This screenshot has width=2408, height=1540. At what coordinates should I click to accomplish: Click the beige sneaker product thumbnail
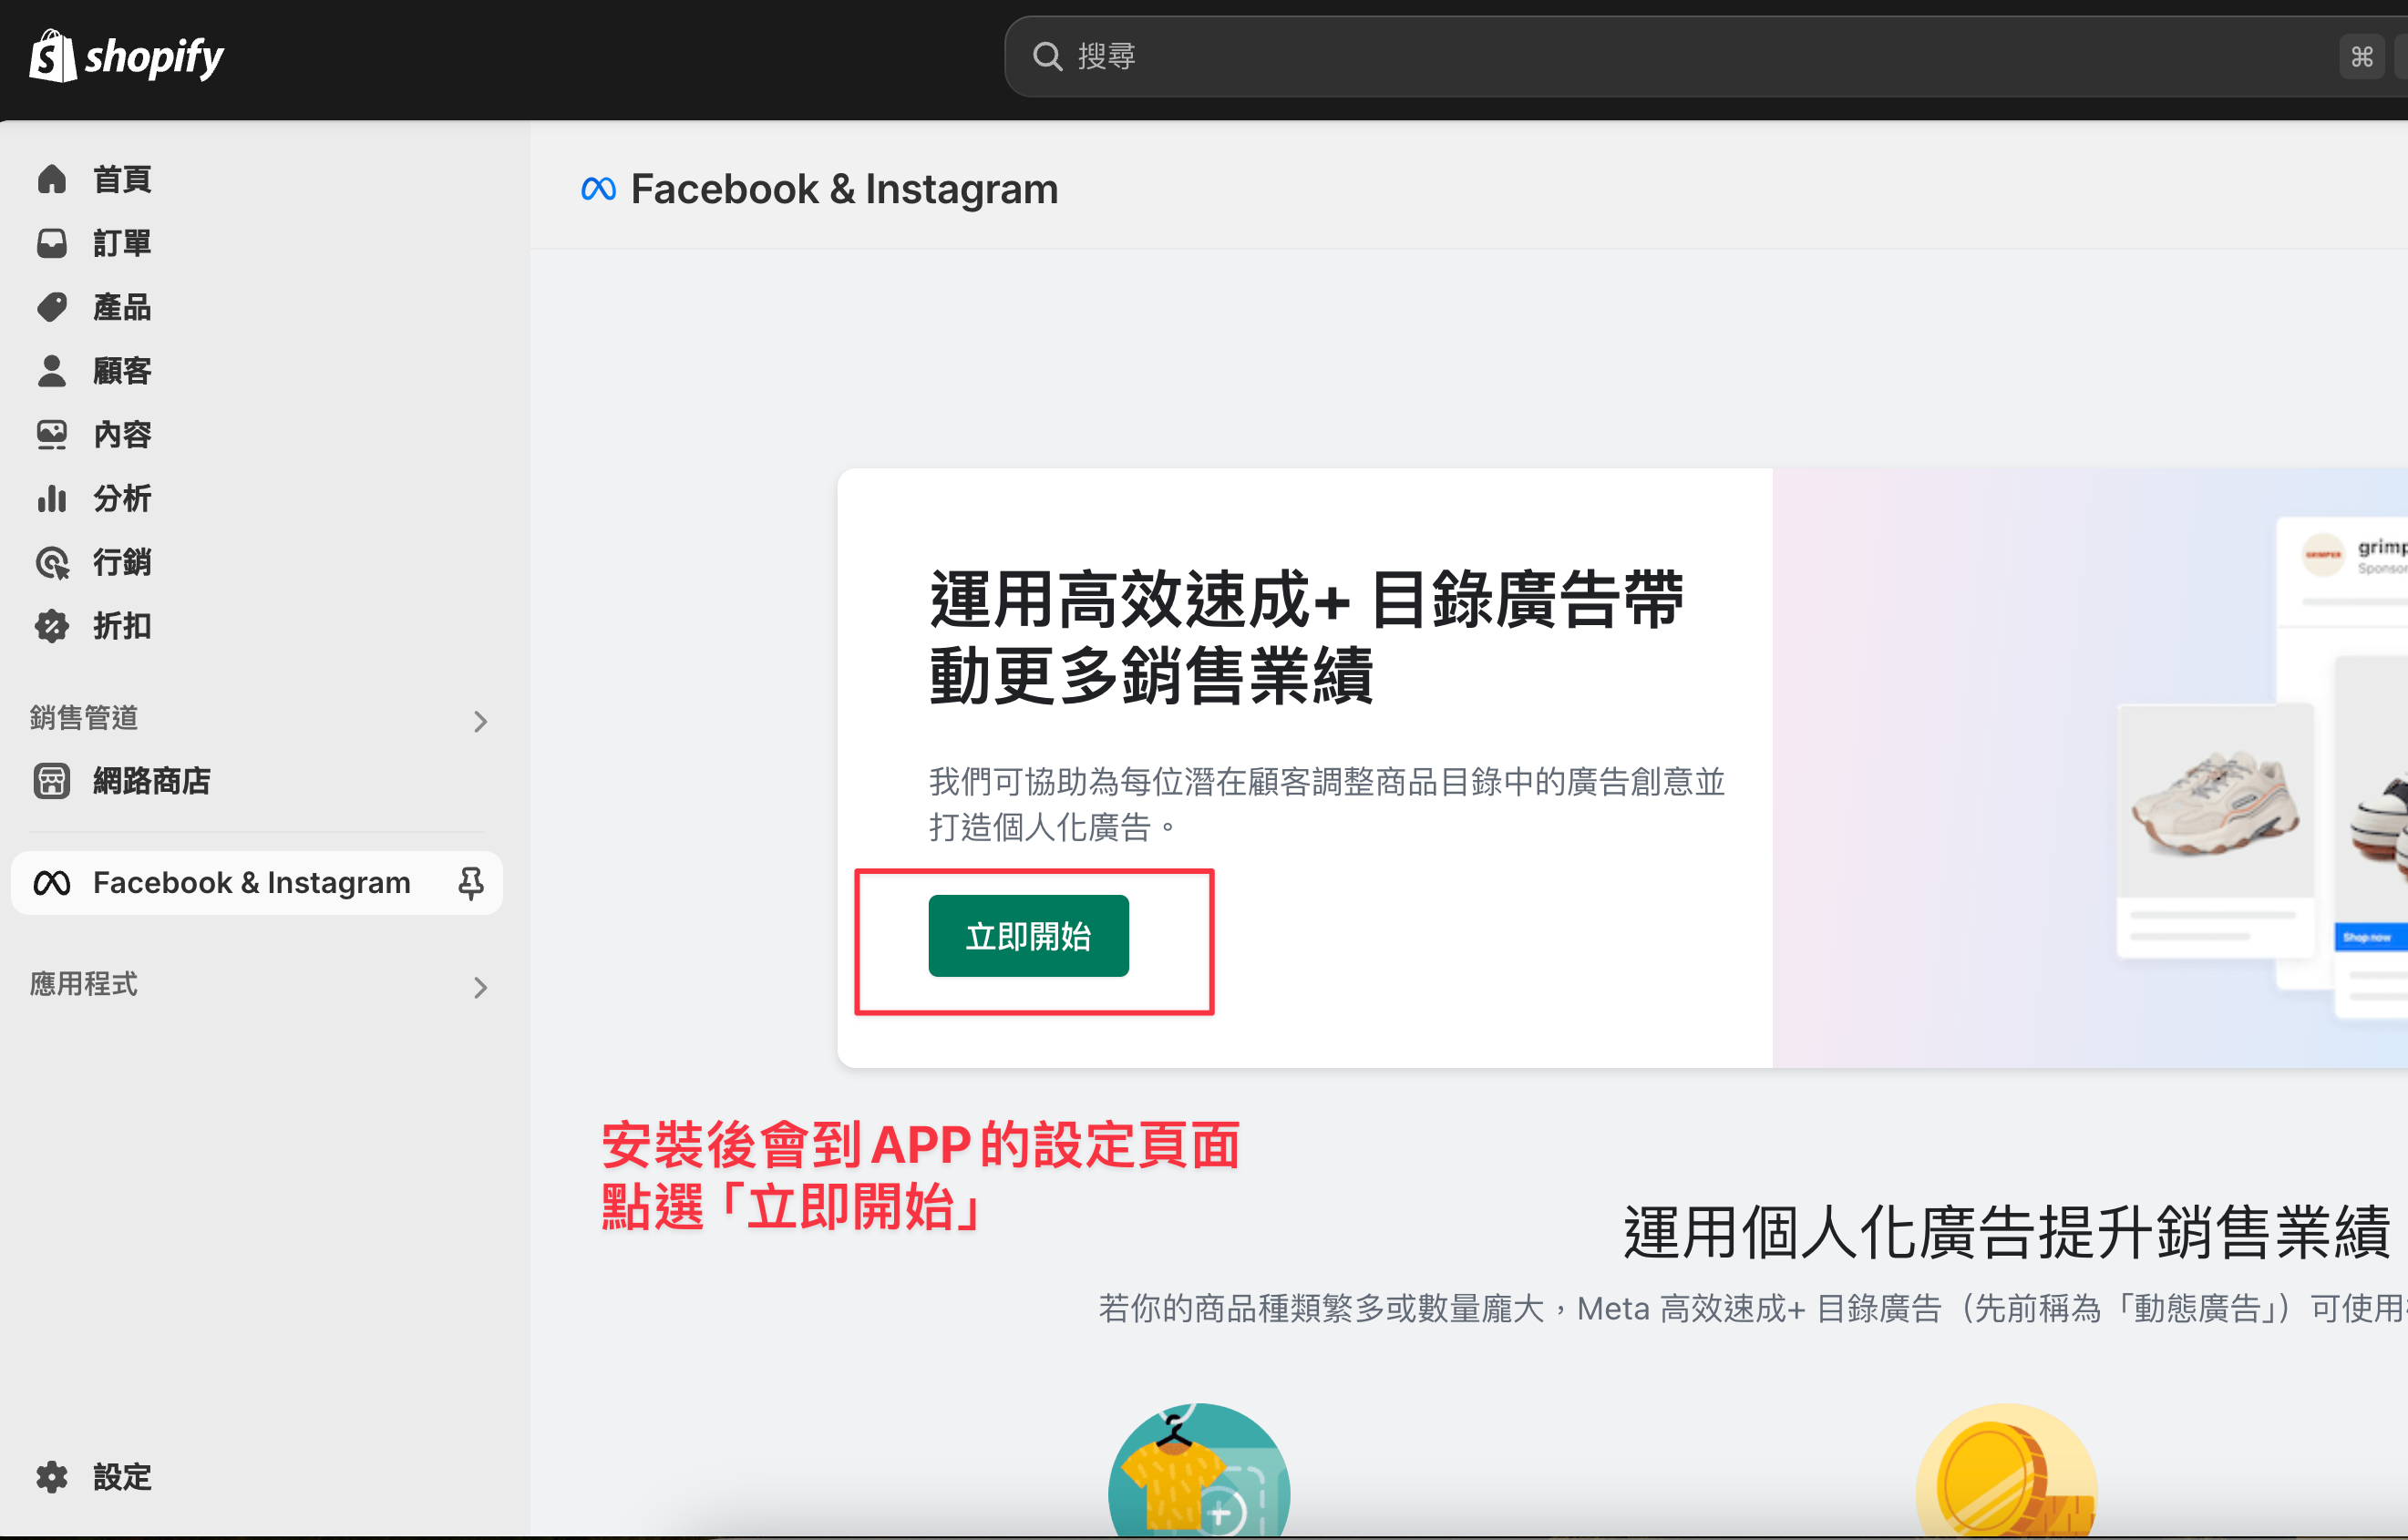click(x=2215, y=802)
